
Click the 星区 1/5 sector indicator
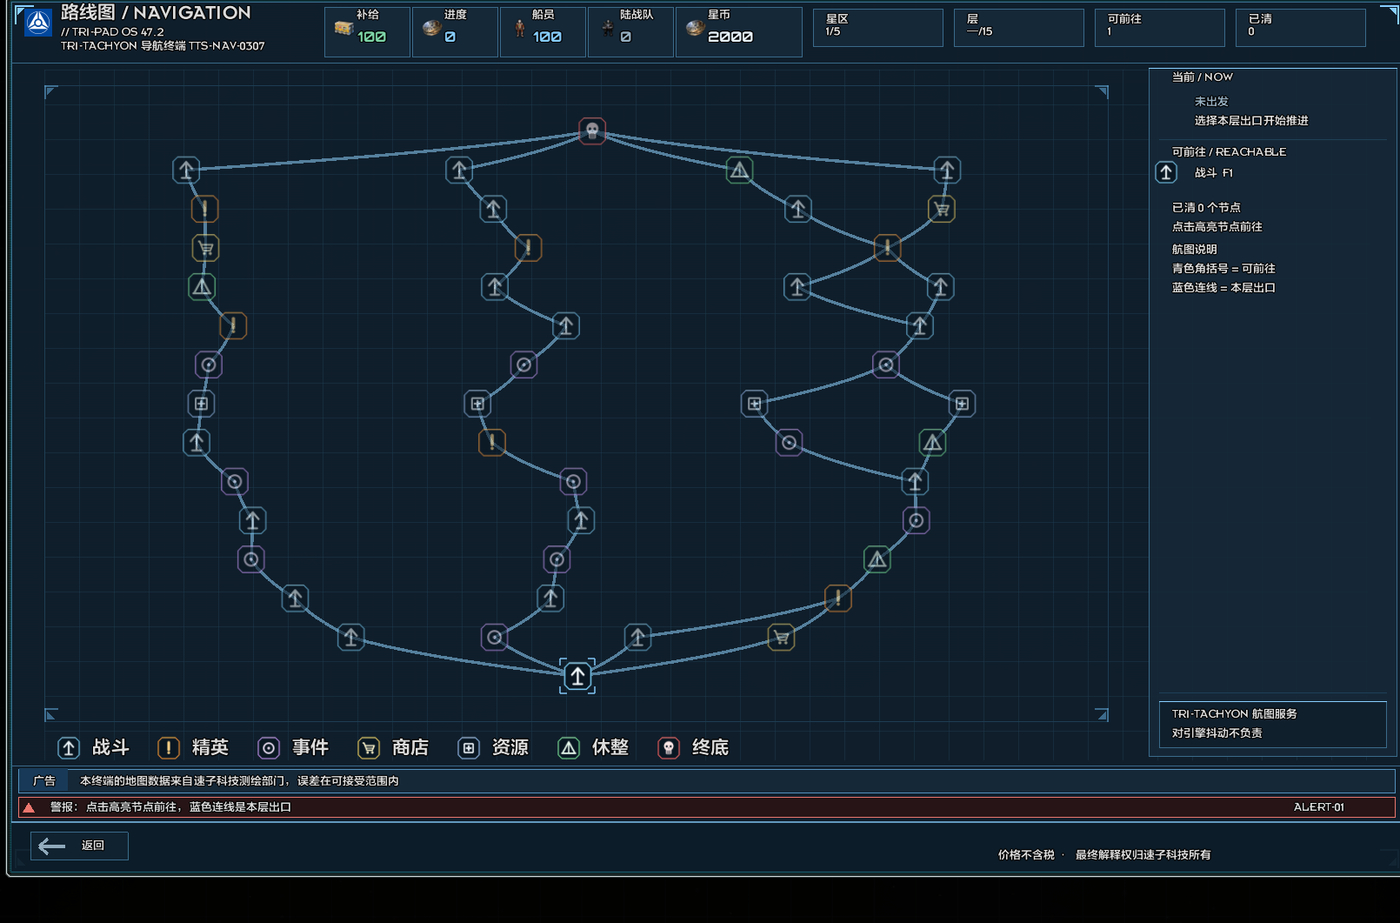coord(878,27)
